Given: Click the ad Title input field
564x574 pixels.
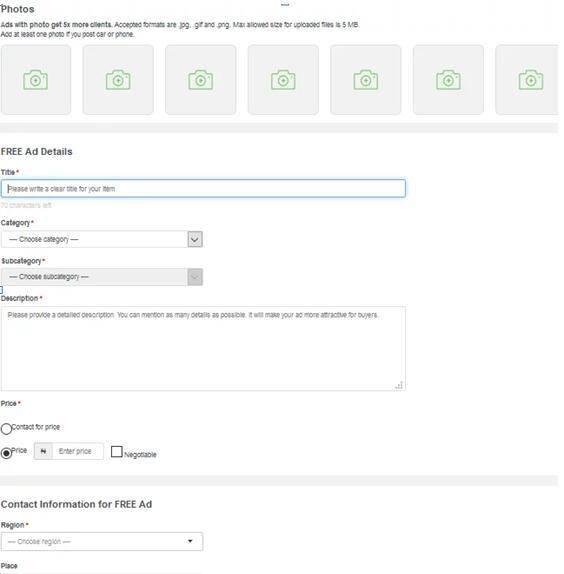Looking at the screenshot, I should point(203,189).
